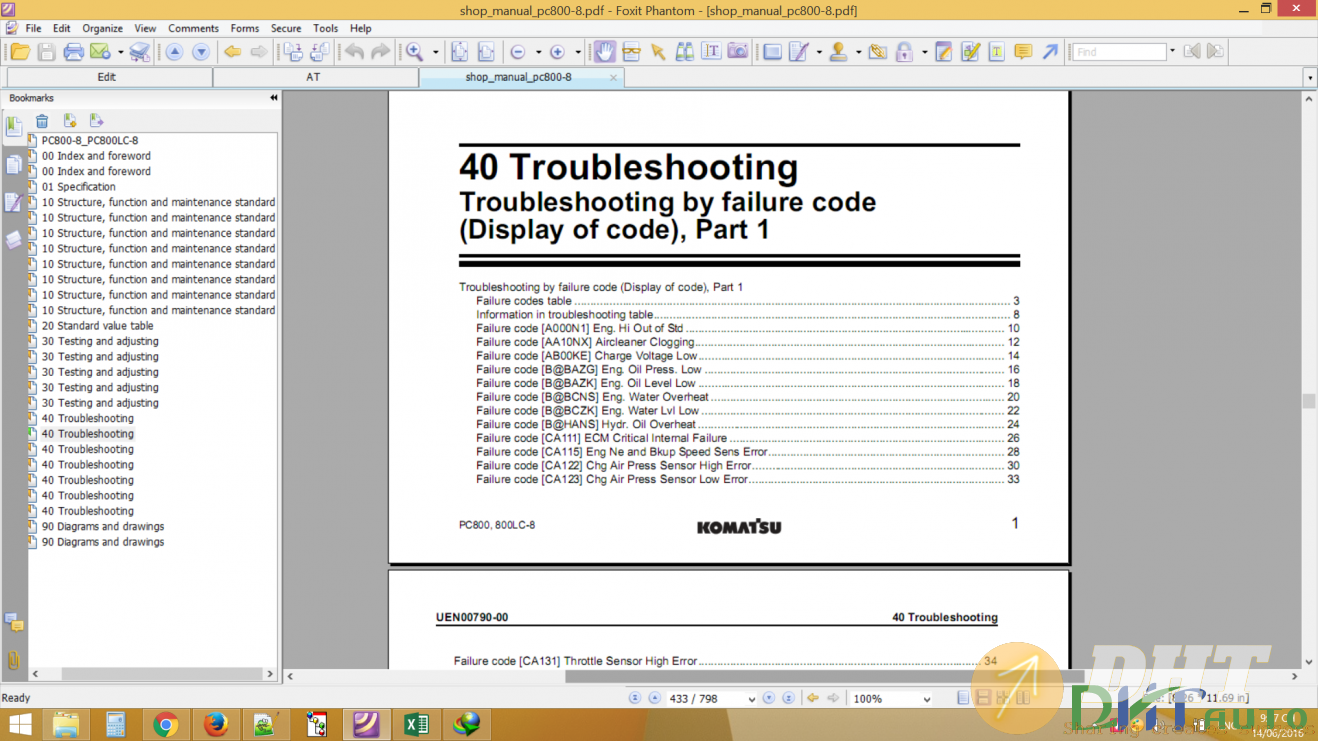Open the Secure menu
The image size is (1318, 741).
click(x=286, y=28)
